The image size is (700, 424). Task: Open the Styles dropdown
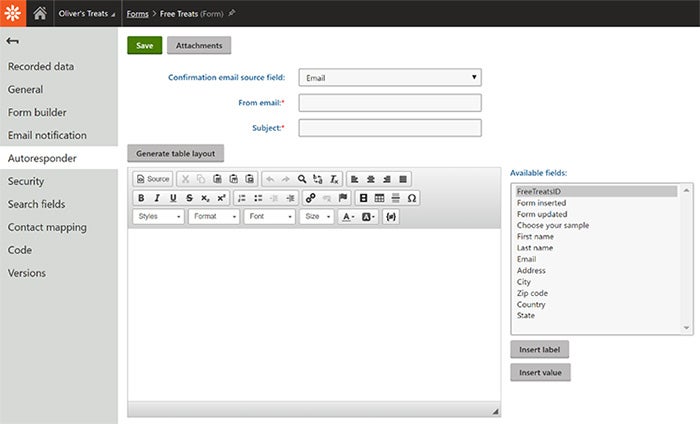158,216
